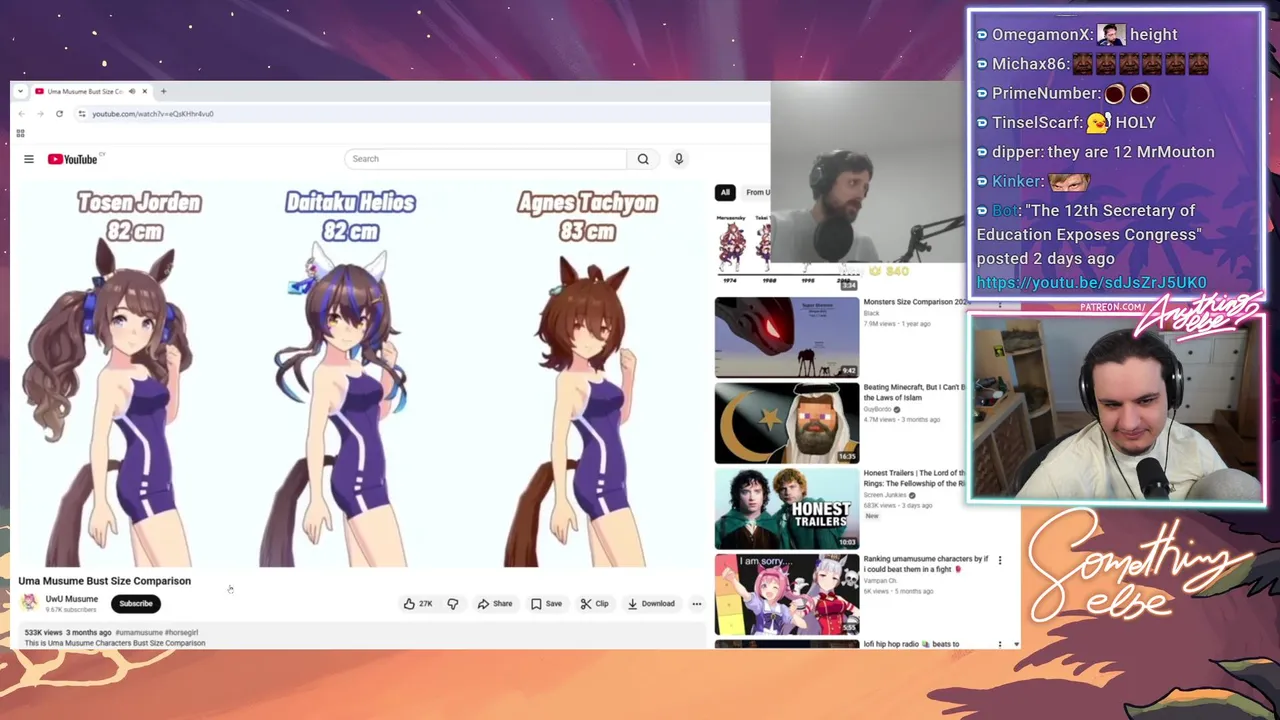This screenshot has height=720, width=1280.
Task: Click the #umamusume hashtag
Action: click(x=138, y=633)
